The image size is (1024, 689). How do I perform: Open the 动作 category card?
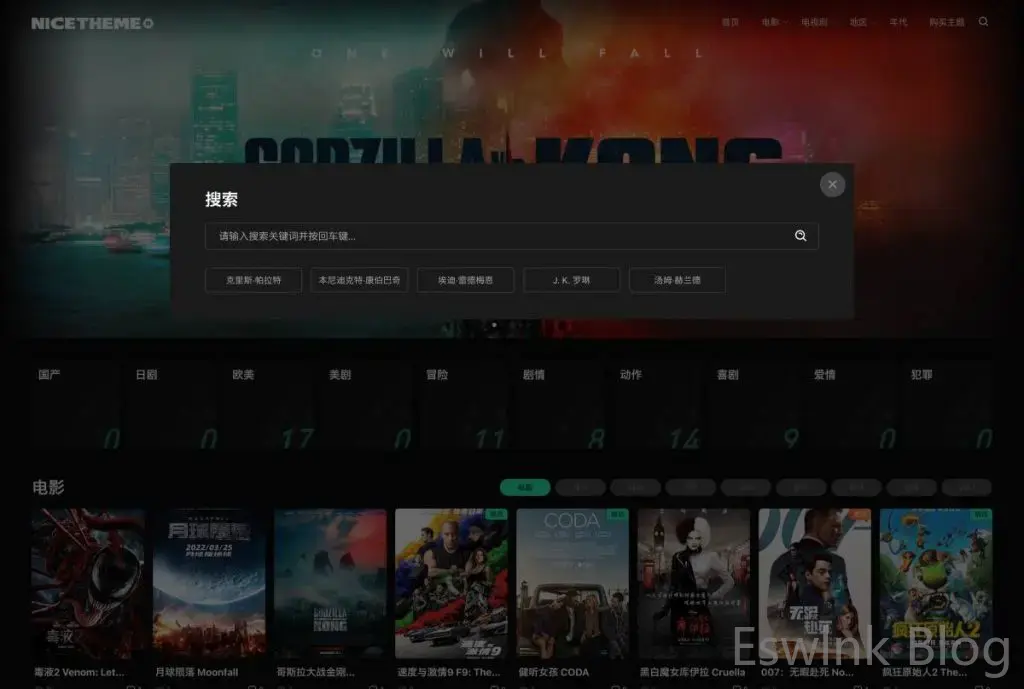658,406
